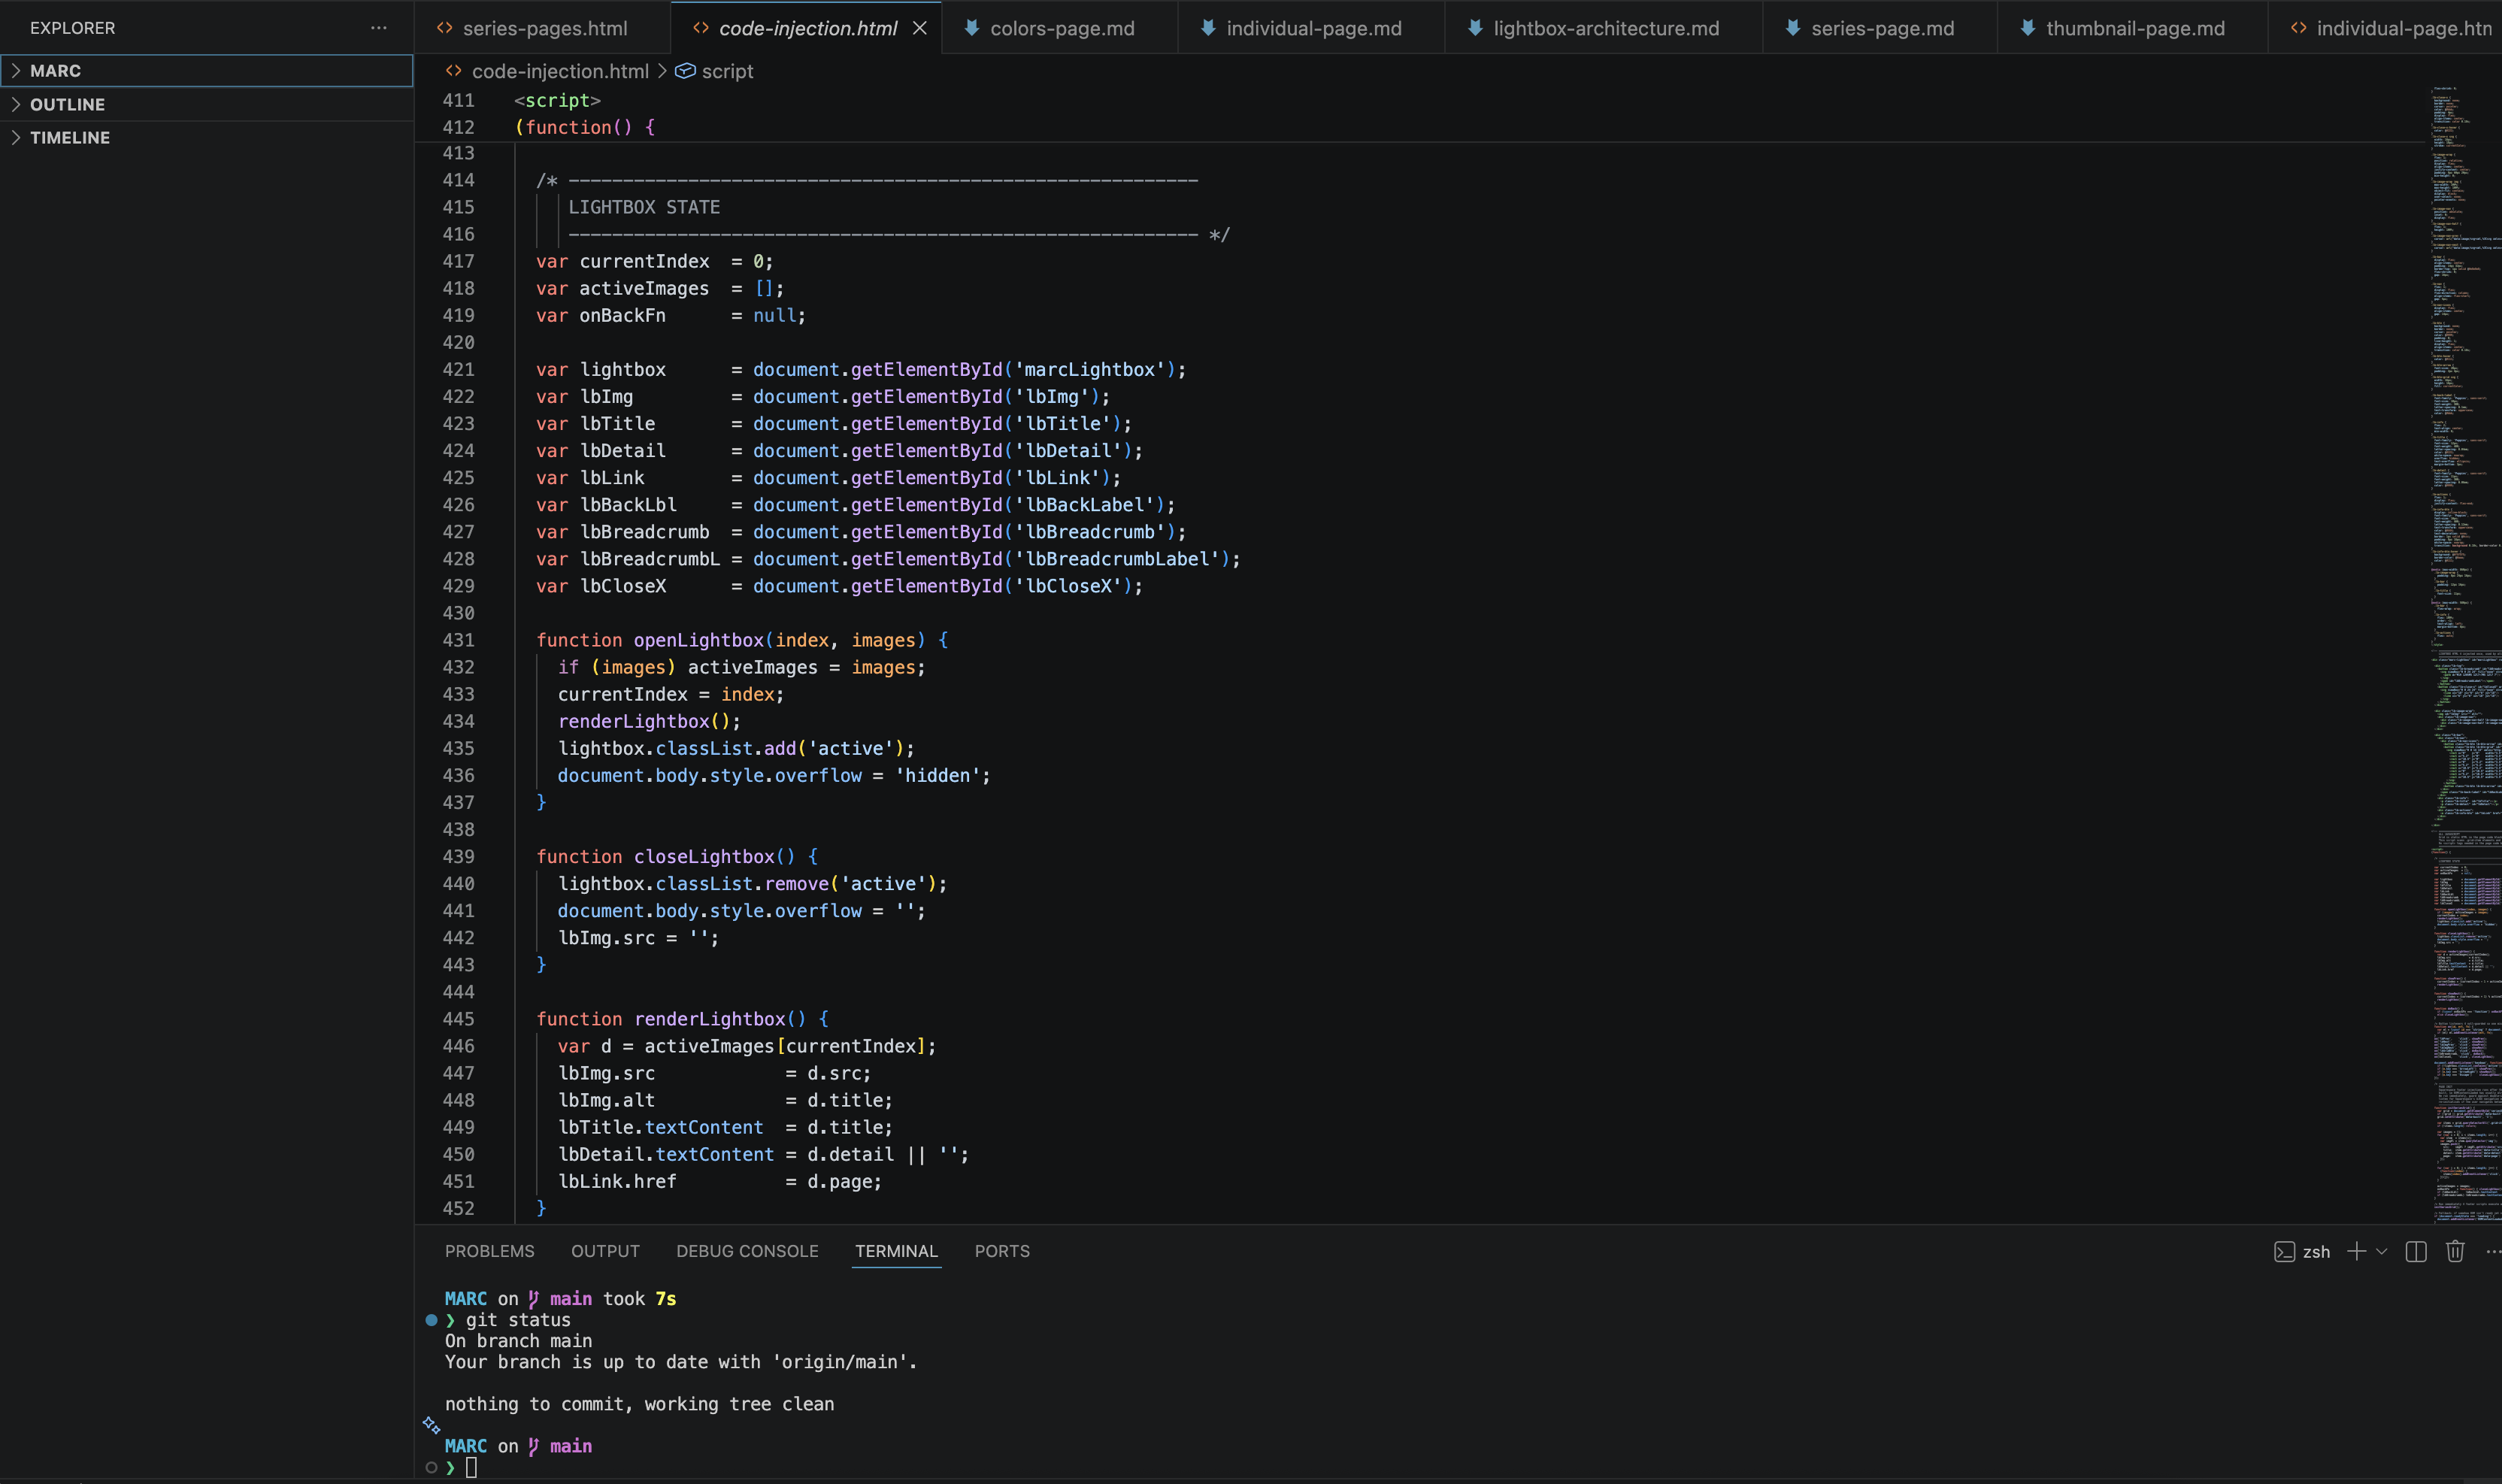Click code-injection.html breadcrumb

coord(560,71)
